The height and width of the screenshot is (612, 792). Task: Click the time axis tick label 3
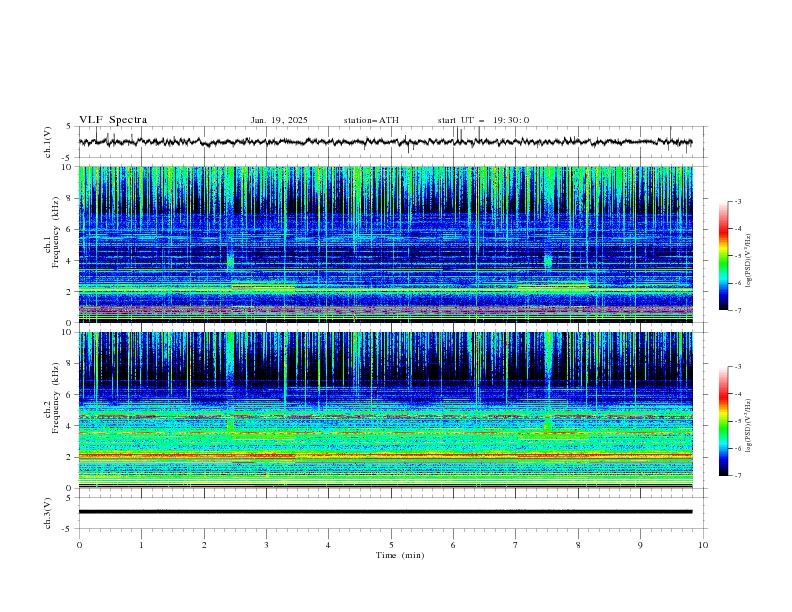(x=266, y=545)
